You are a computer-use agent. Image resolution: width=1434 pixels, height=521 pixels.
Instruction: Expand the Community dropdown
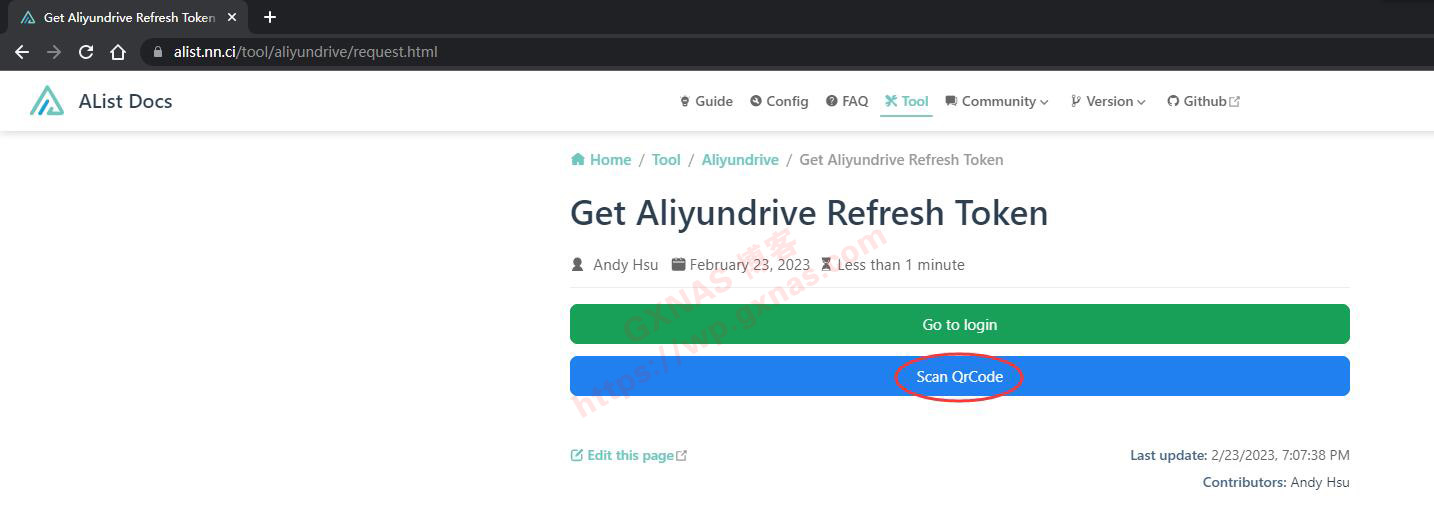point(997,101)
